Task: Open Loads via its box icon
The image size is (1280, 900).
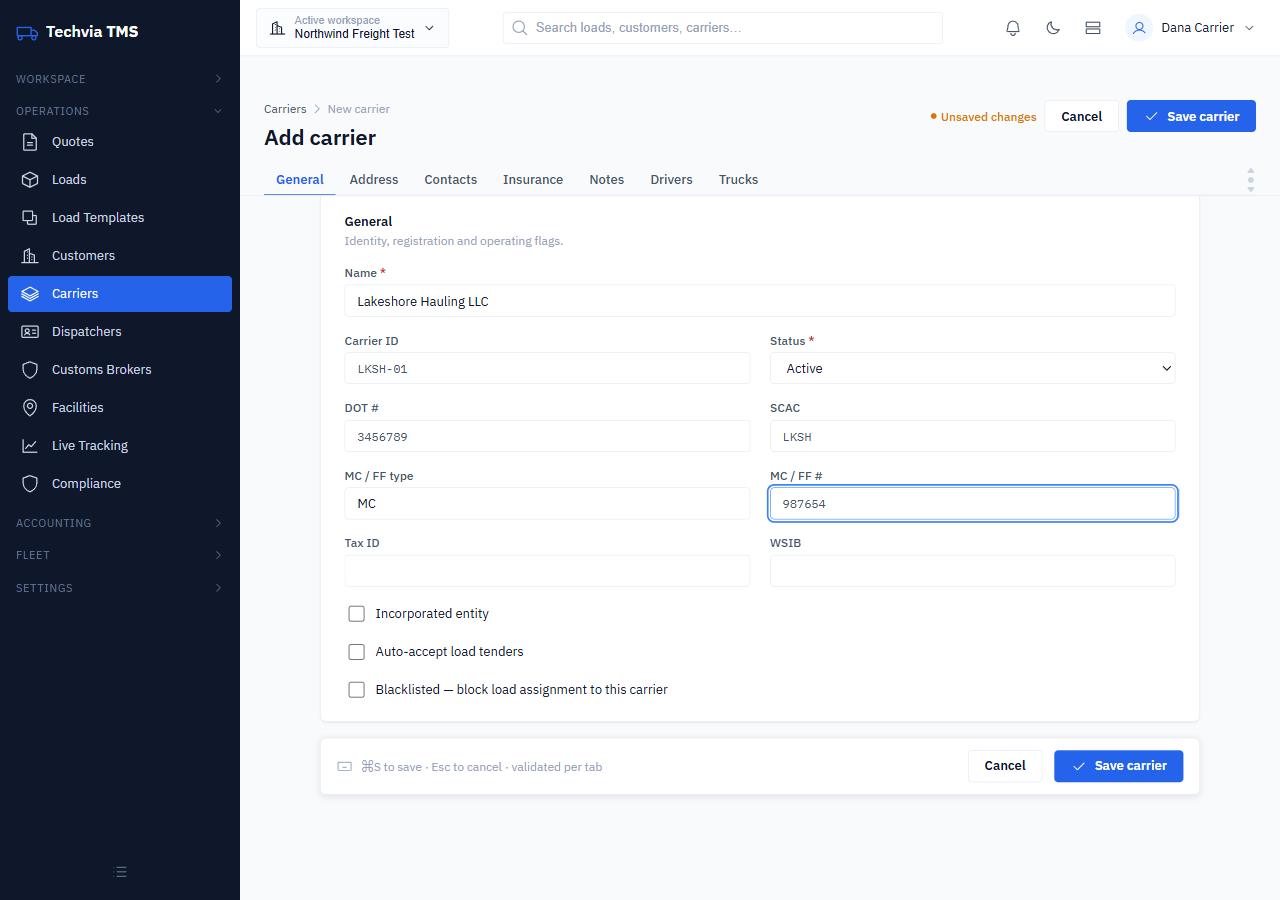Action: coord(31,180)
